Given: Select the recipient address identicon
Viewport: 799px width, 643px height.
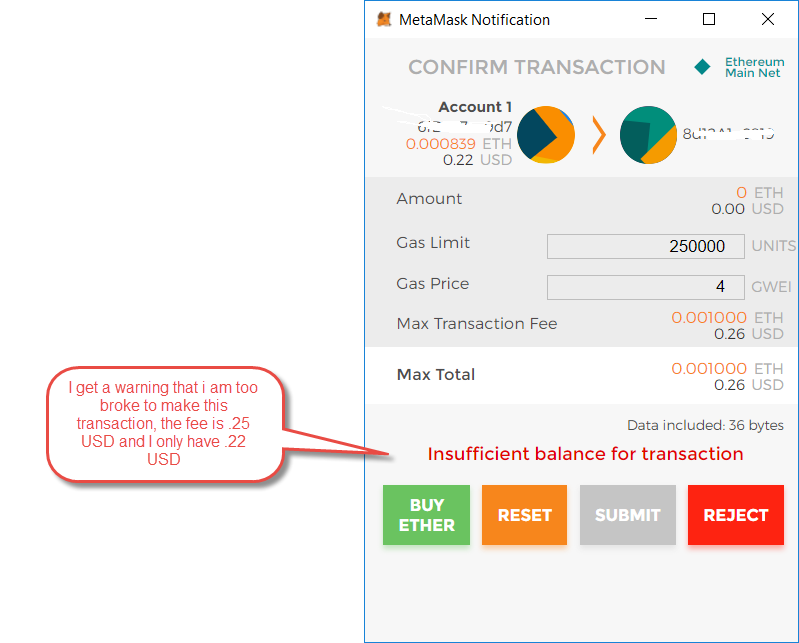Looking at the screenshot, I should [x=648, y=135].
